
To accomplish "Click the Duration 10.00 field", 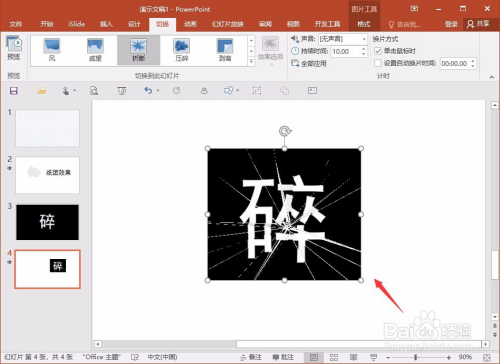I will (x=346, y=51).
